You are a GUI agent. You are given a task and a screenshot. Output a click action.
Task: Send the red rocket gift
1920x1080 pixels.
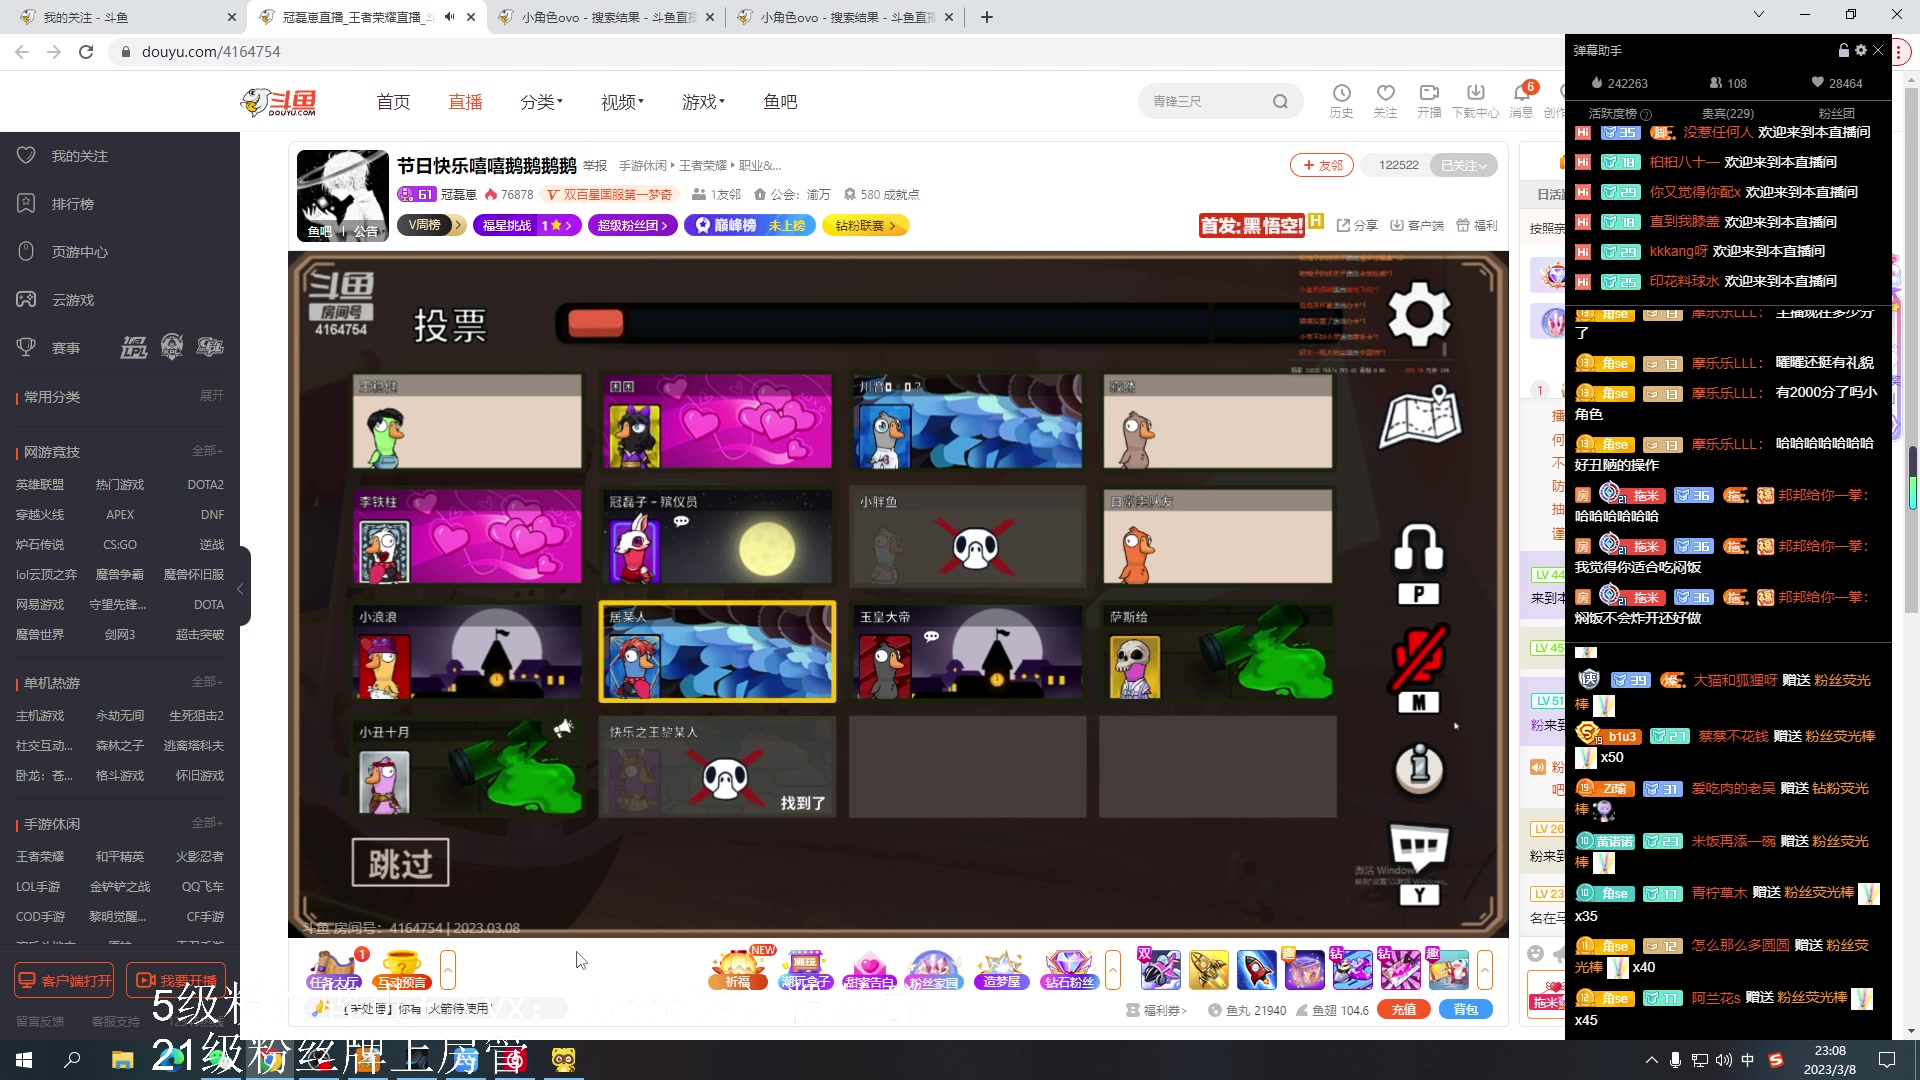click(1256, 970)
